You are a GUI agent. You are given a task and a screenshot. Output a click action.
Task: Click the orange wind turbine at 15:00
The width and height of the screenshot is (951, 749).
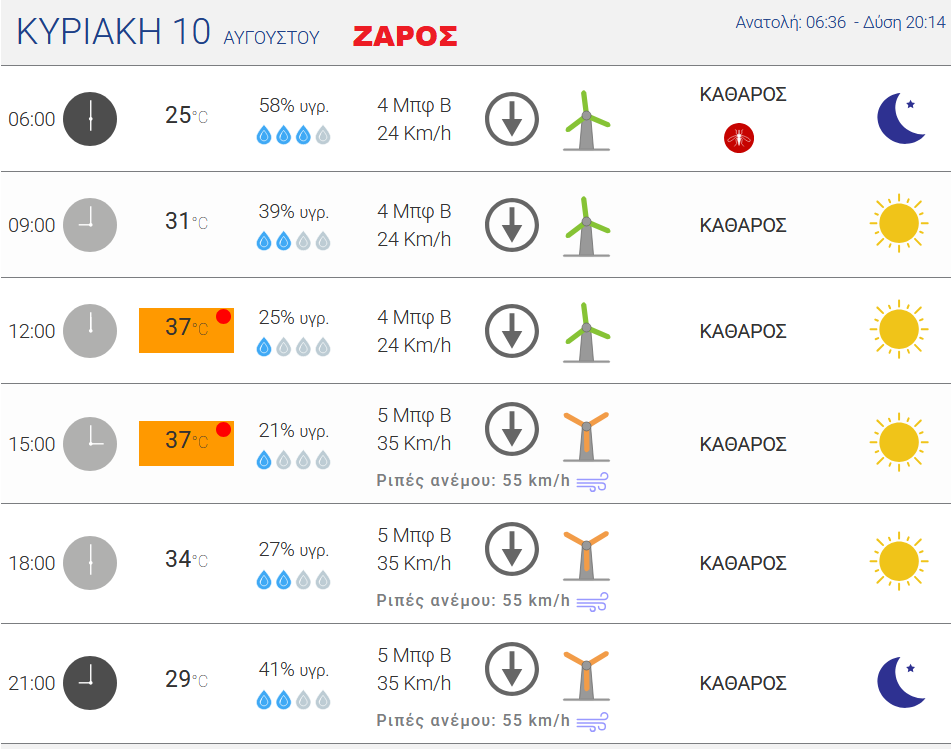coord(586,437)
